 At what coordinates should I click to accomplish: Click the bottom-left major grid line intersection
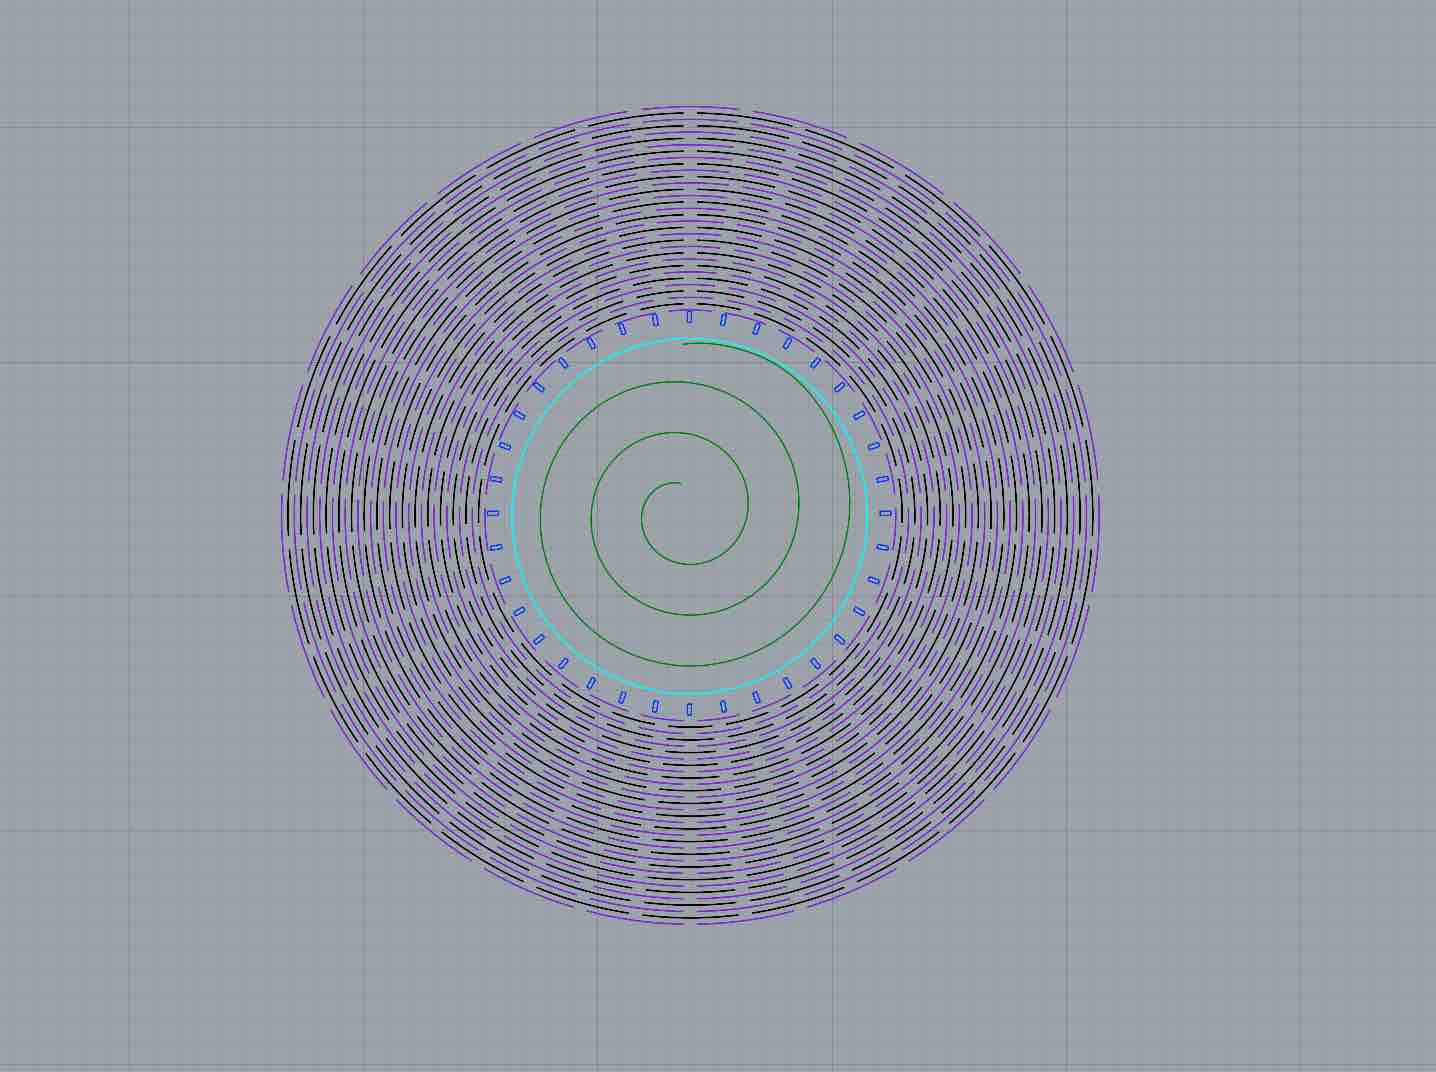[x=129, y=830]
